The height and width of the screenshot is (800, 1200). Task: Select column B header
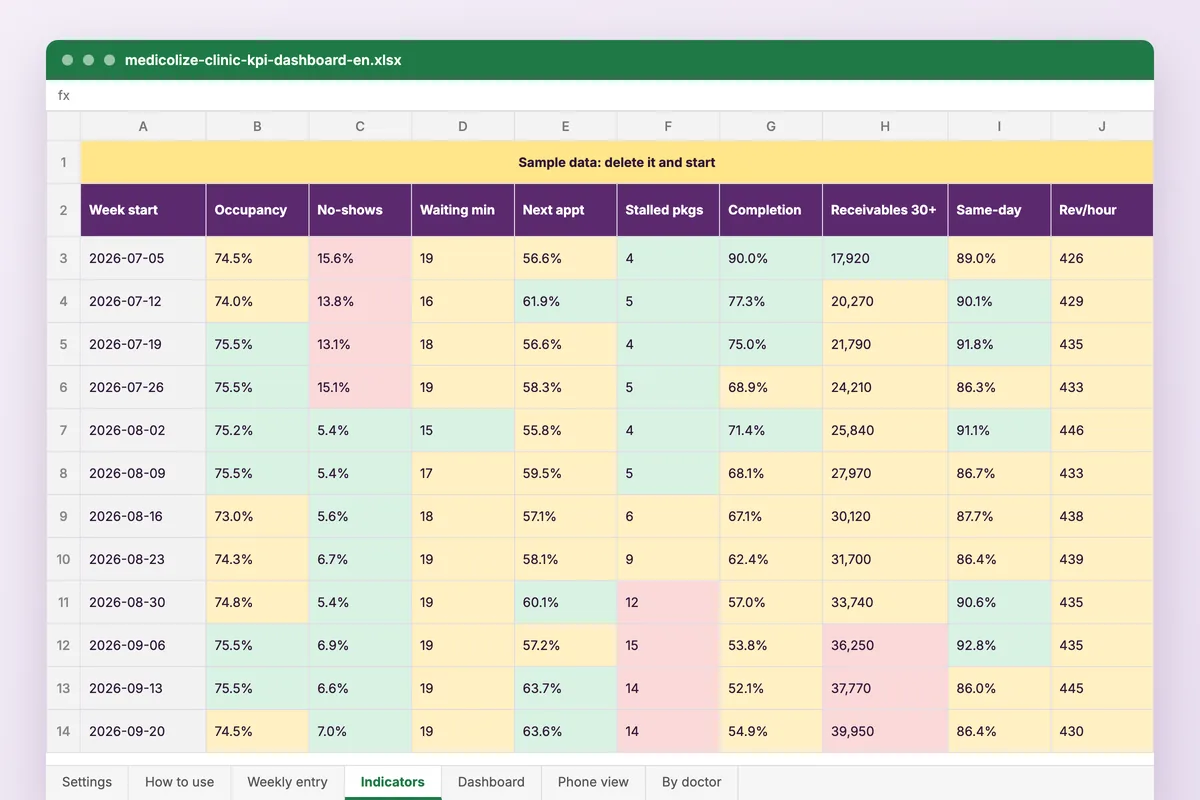tap(257, 126)
